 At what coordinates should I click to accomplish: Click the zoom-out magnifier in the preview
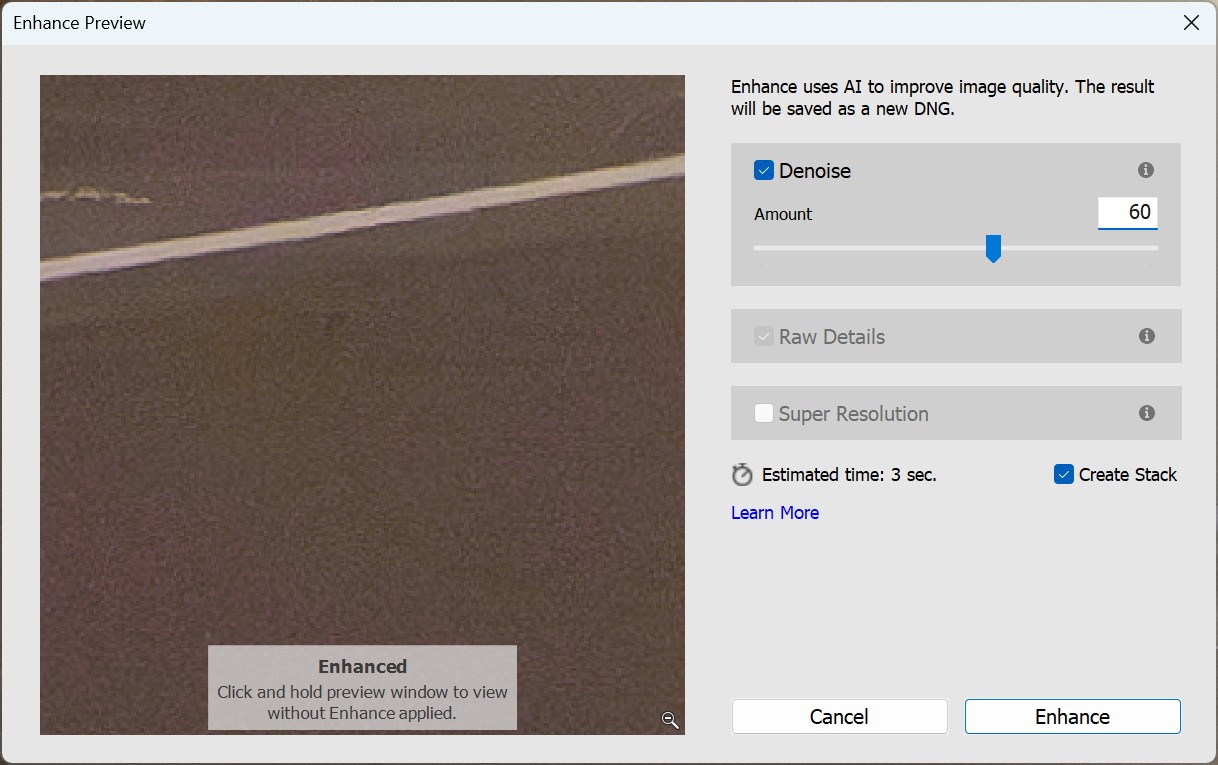point(670,720)
